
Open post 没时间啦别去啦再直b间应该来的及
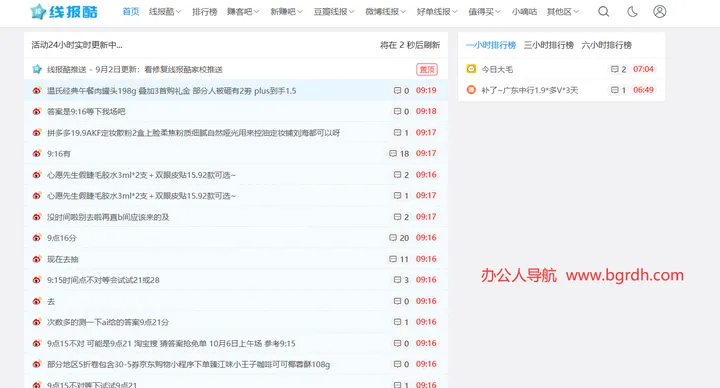pos(108,217)
